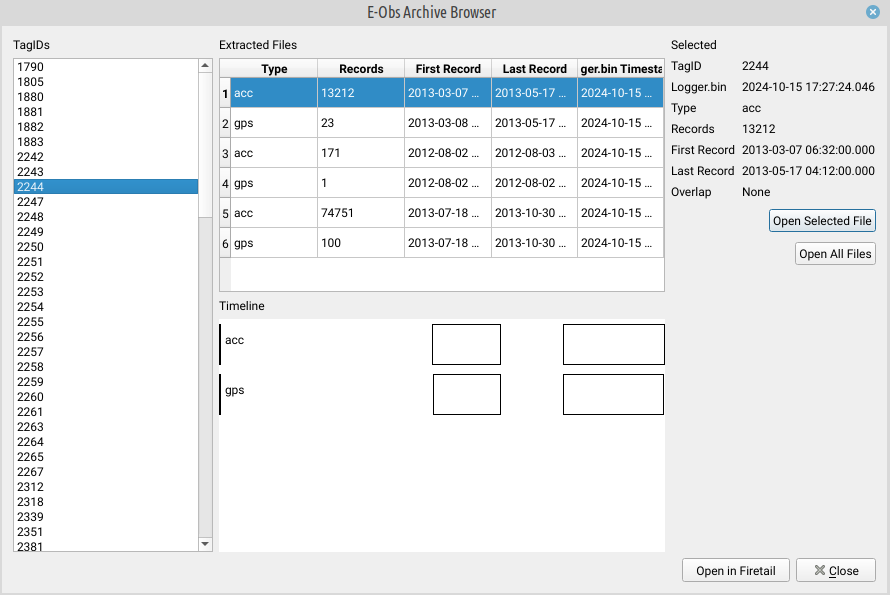
Task: Select TagID 2318
Action: (106, 502)
